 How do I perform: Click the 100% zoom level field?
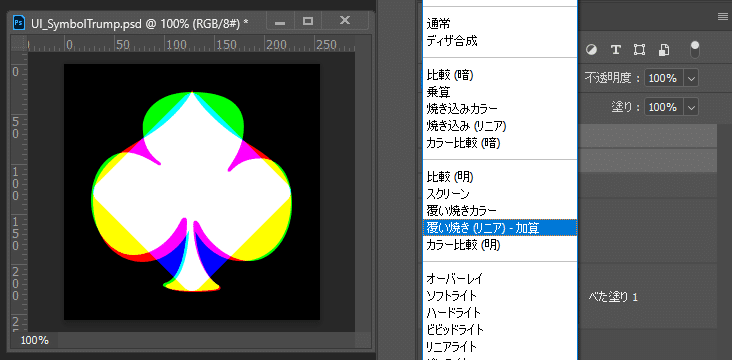(x=34, y=340)
